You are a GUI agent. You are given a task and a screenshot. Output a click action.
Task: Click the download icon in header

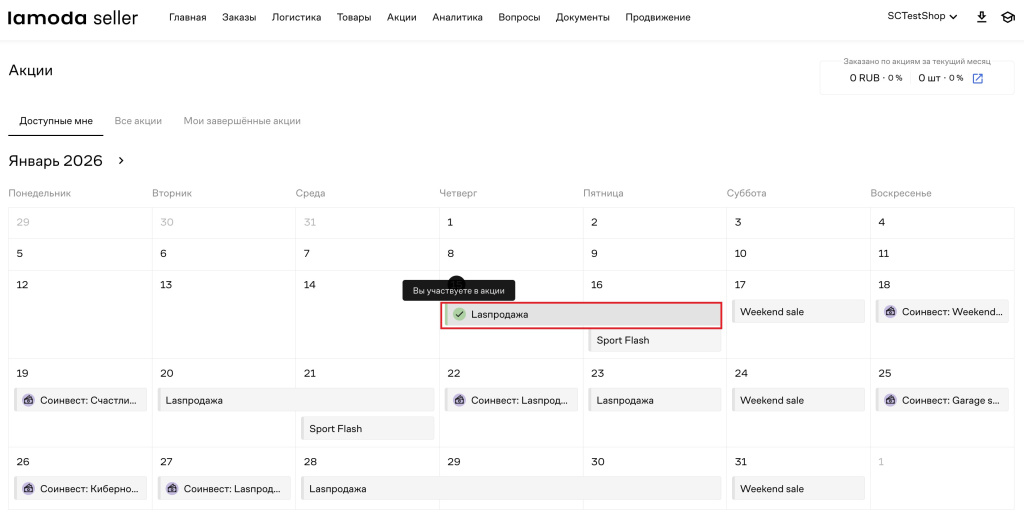[982, 17]
